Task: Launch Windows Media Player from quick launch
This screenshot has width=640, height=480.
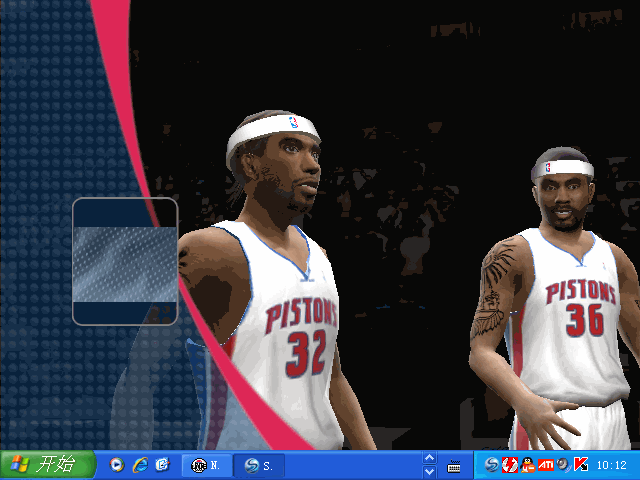Action: tap(116, 465)
